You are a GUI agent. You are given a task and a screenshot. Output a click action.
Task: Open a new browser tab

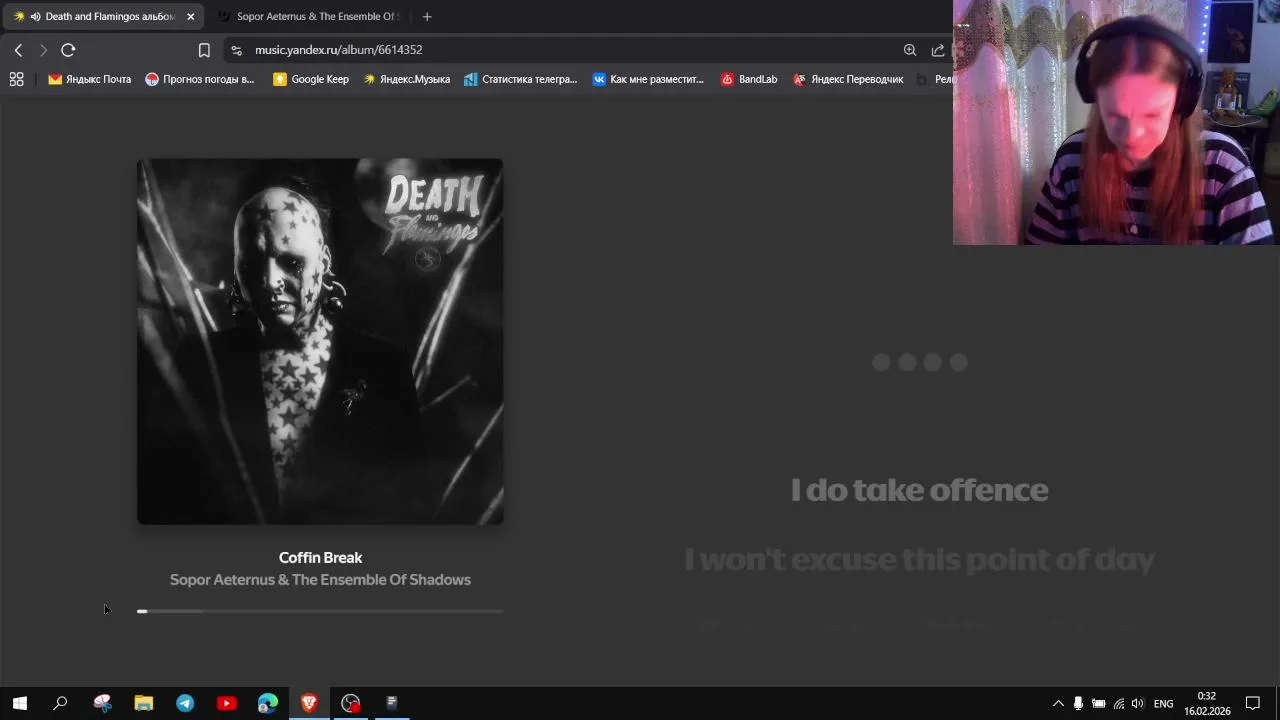pyautogui.click(x=427, y=16)
